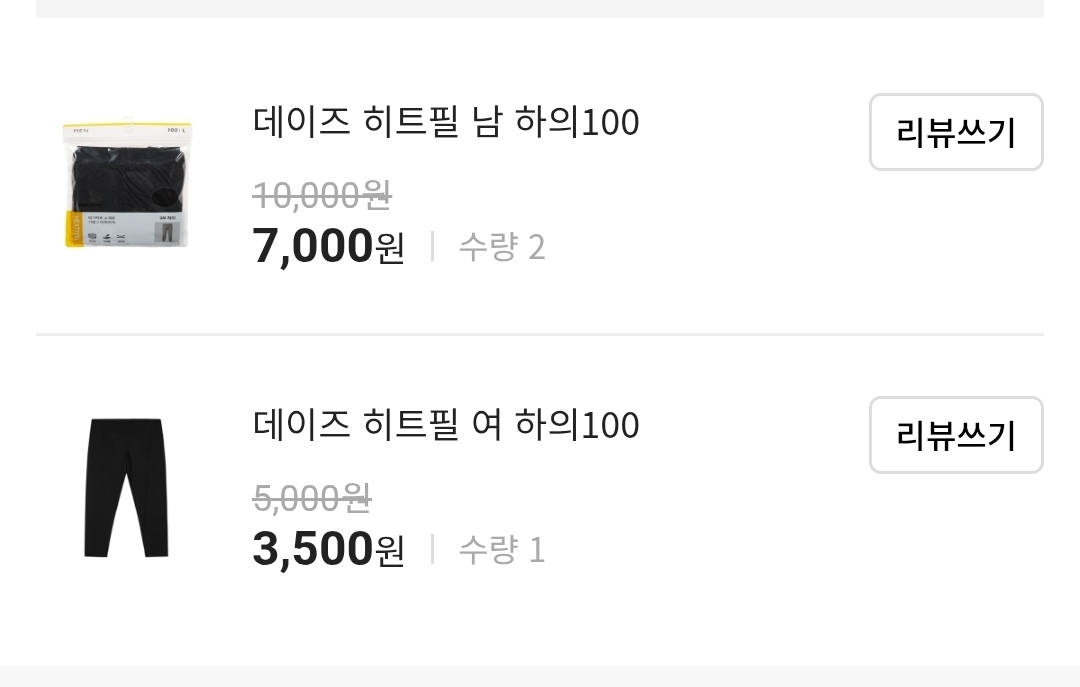The width and height of the screenshot is (1080, 687).
Task: Tap the black status bar at top
Action: coord(540,9)
